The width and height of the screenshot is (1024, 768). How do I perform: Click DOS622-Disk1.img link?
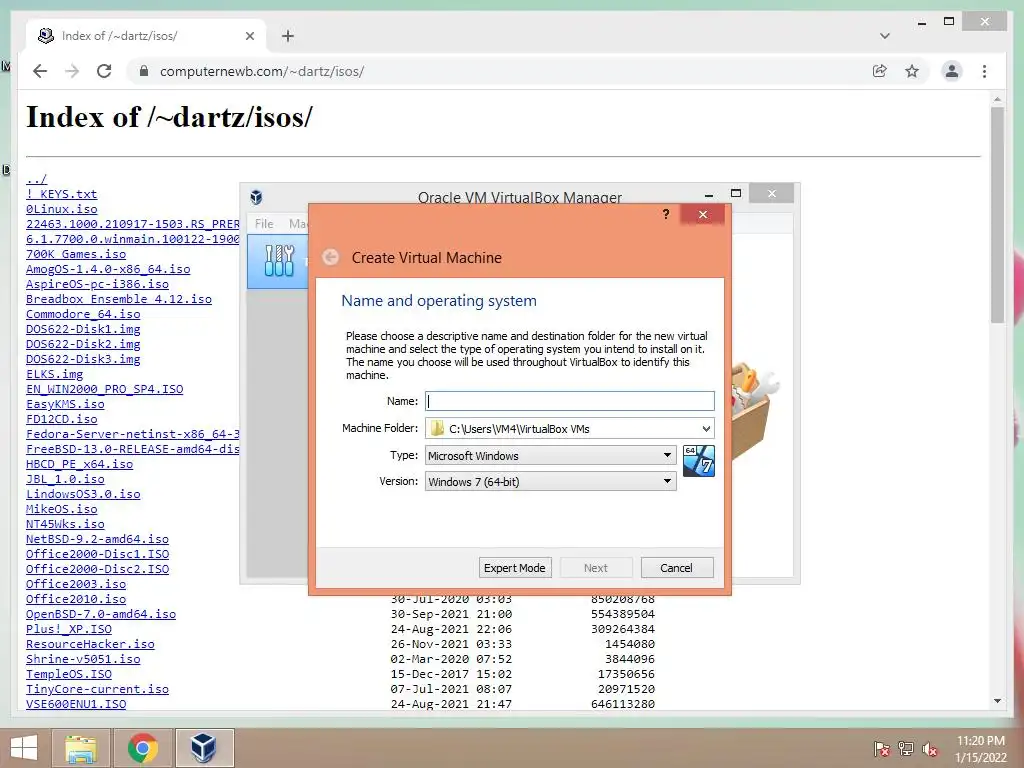coord(83,329)
